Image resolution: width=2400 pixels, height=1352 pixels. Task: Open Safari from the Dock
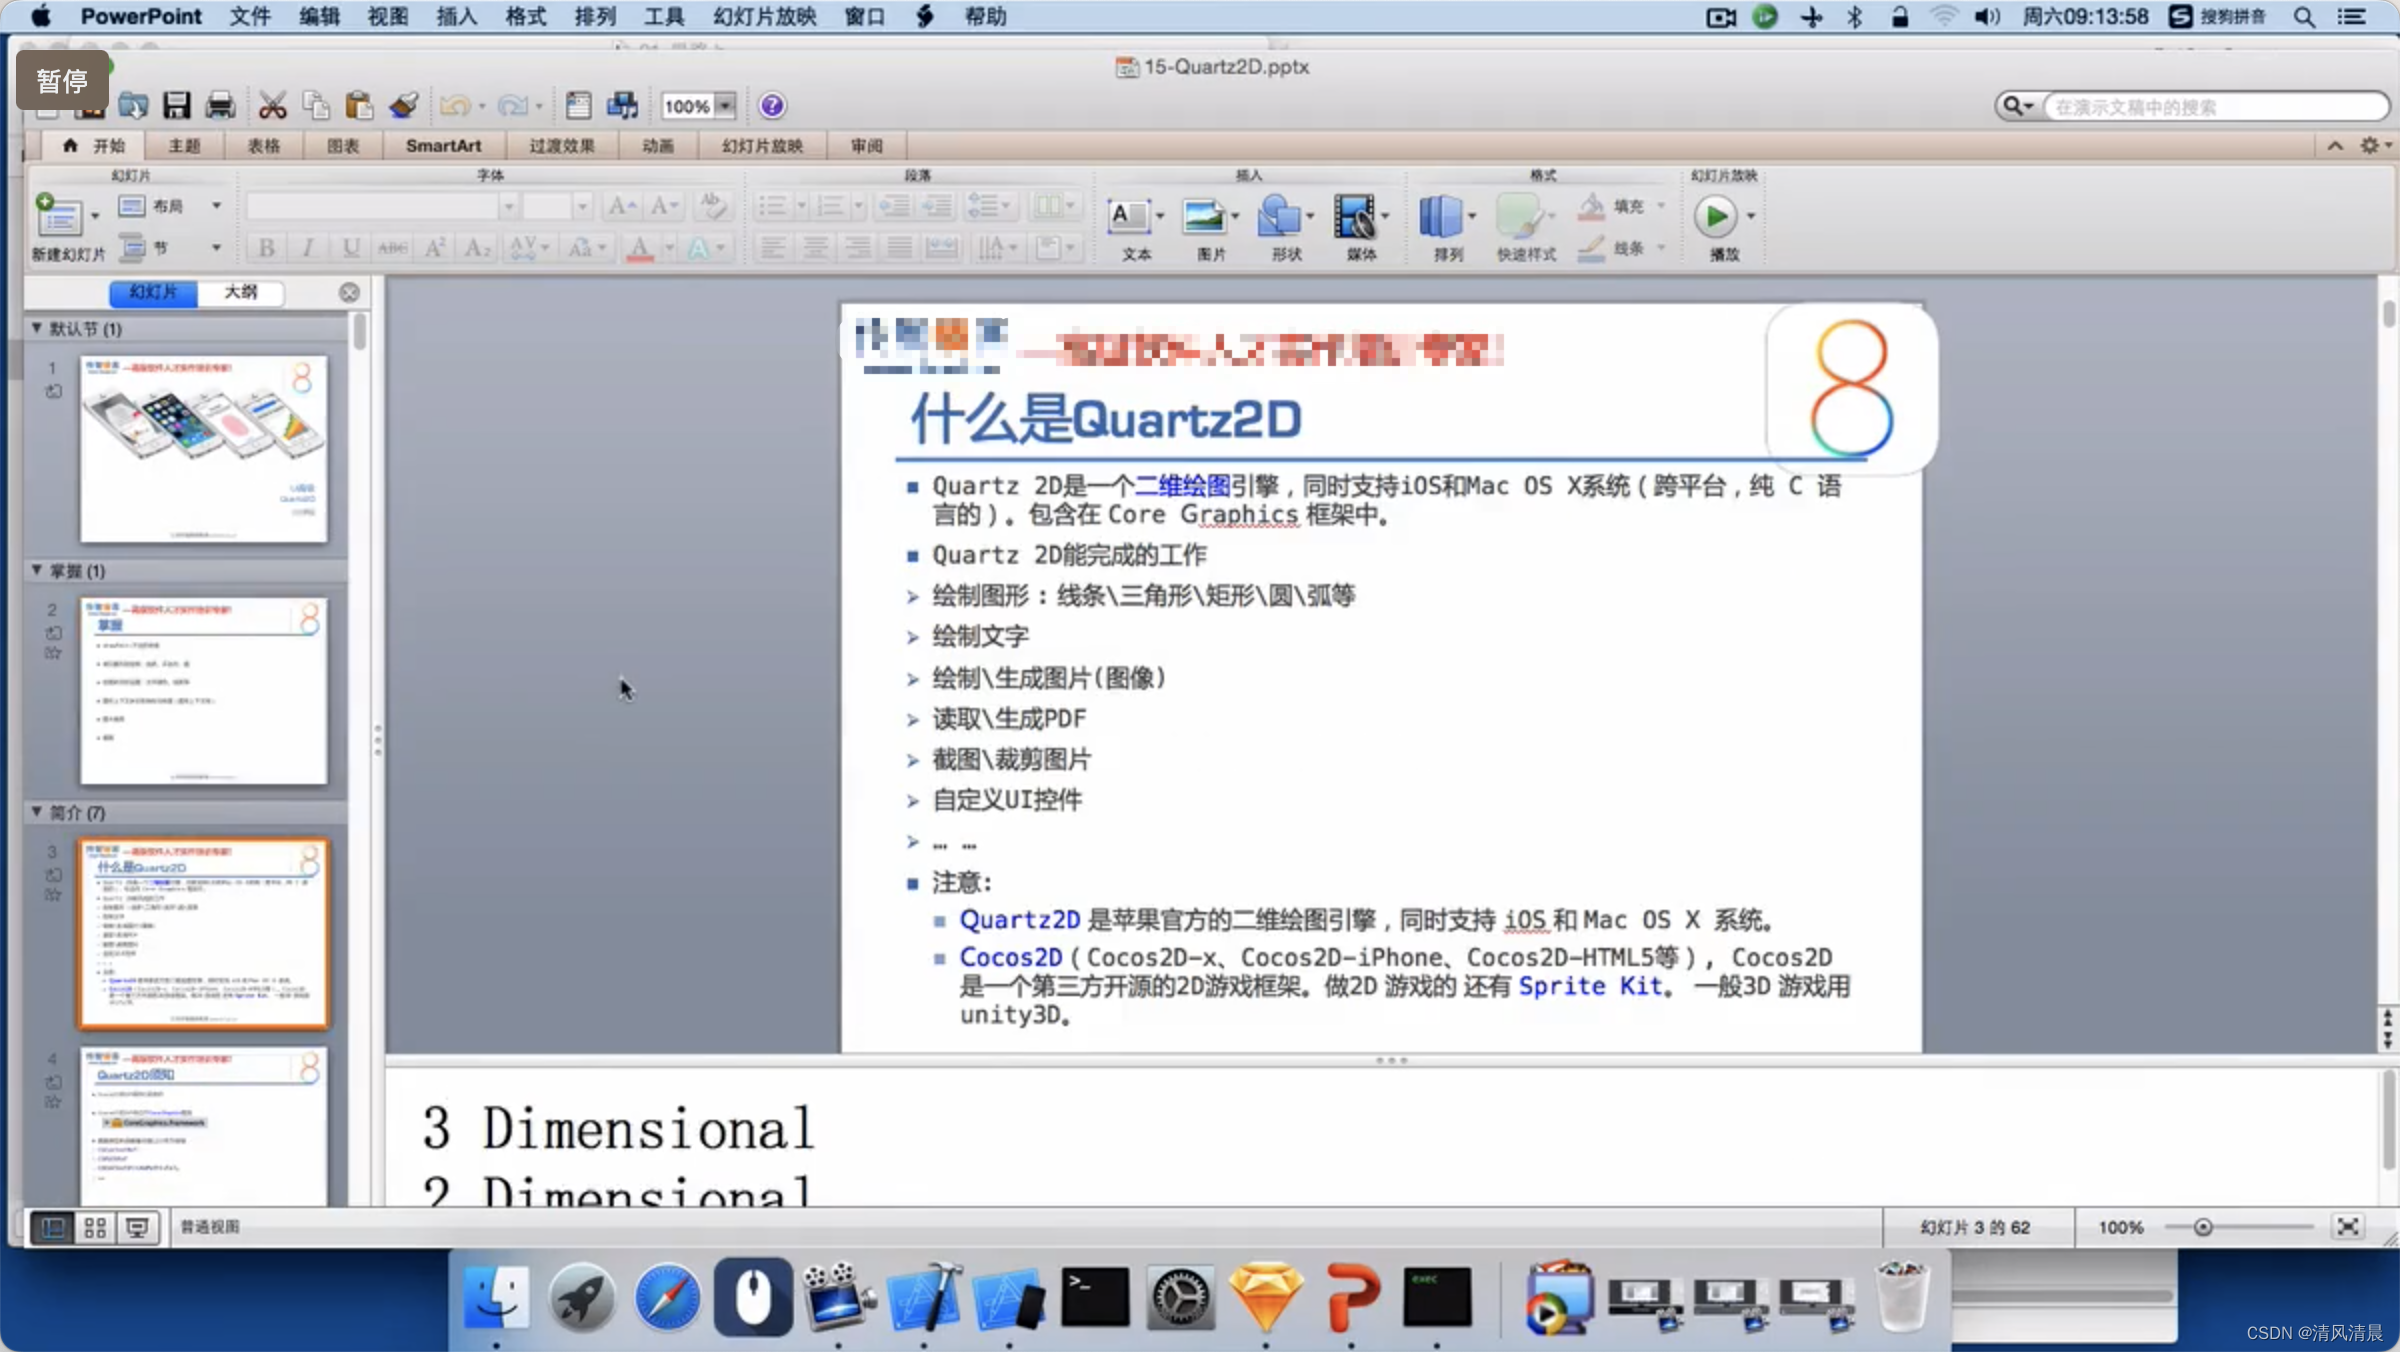(x=668, y=1298)
